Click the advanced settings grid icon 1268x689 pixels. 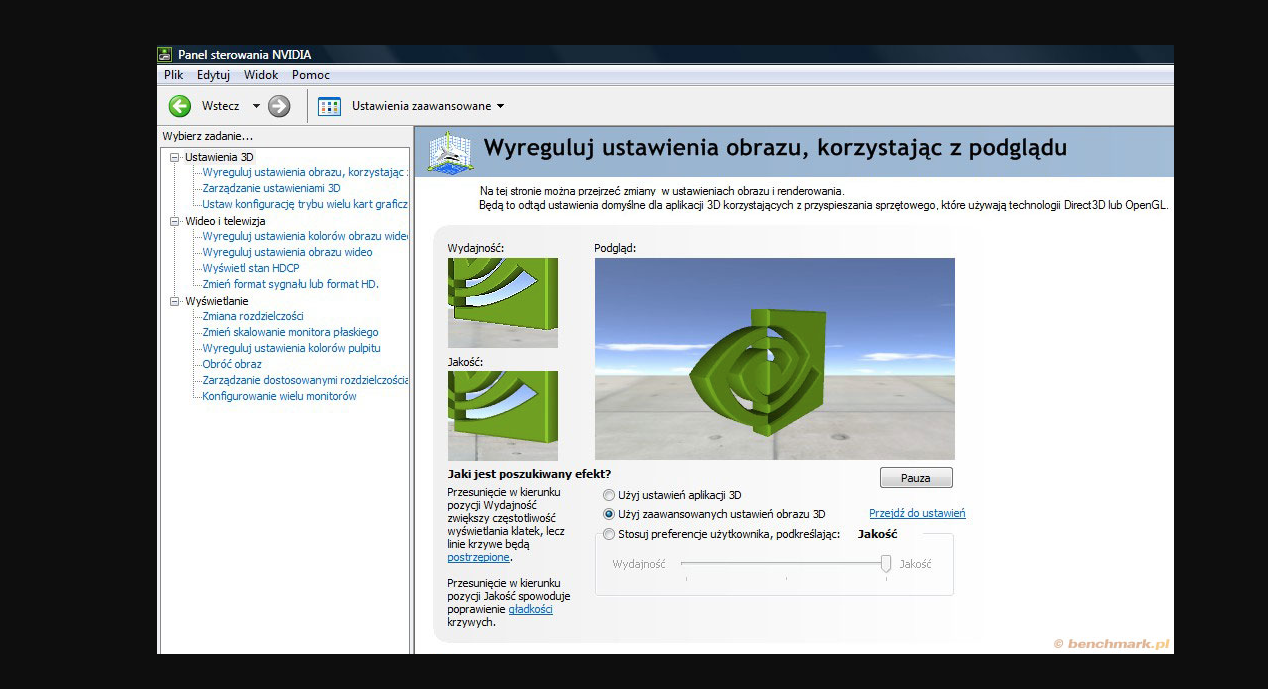pyautogui.click(x=330, y=106)
